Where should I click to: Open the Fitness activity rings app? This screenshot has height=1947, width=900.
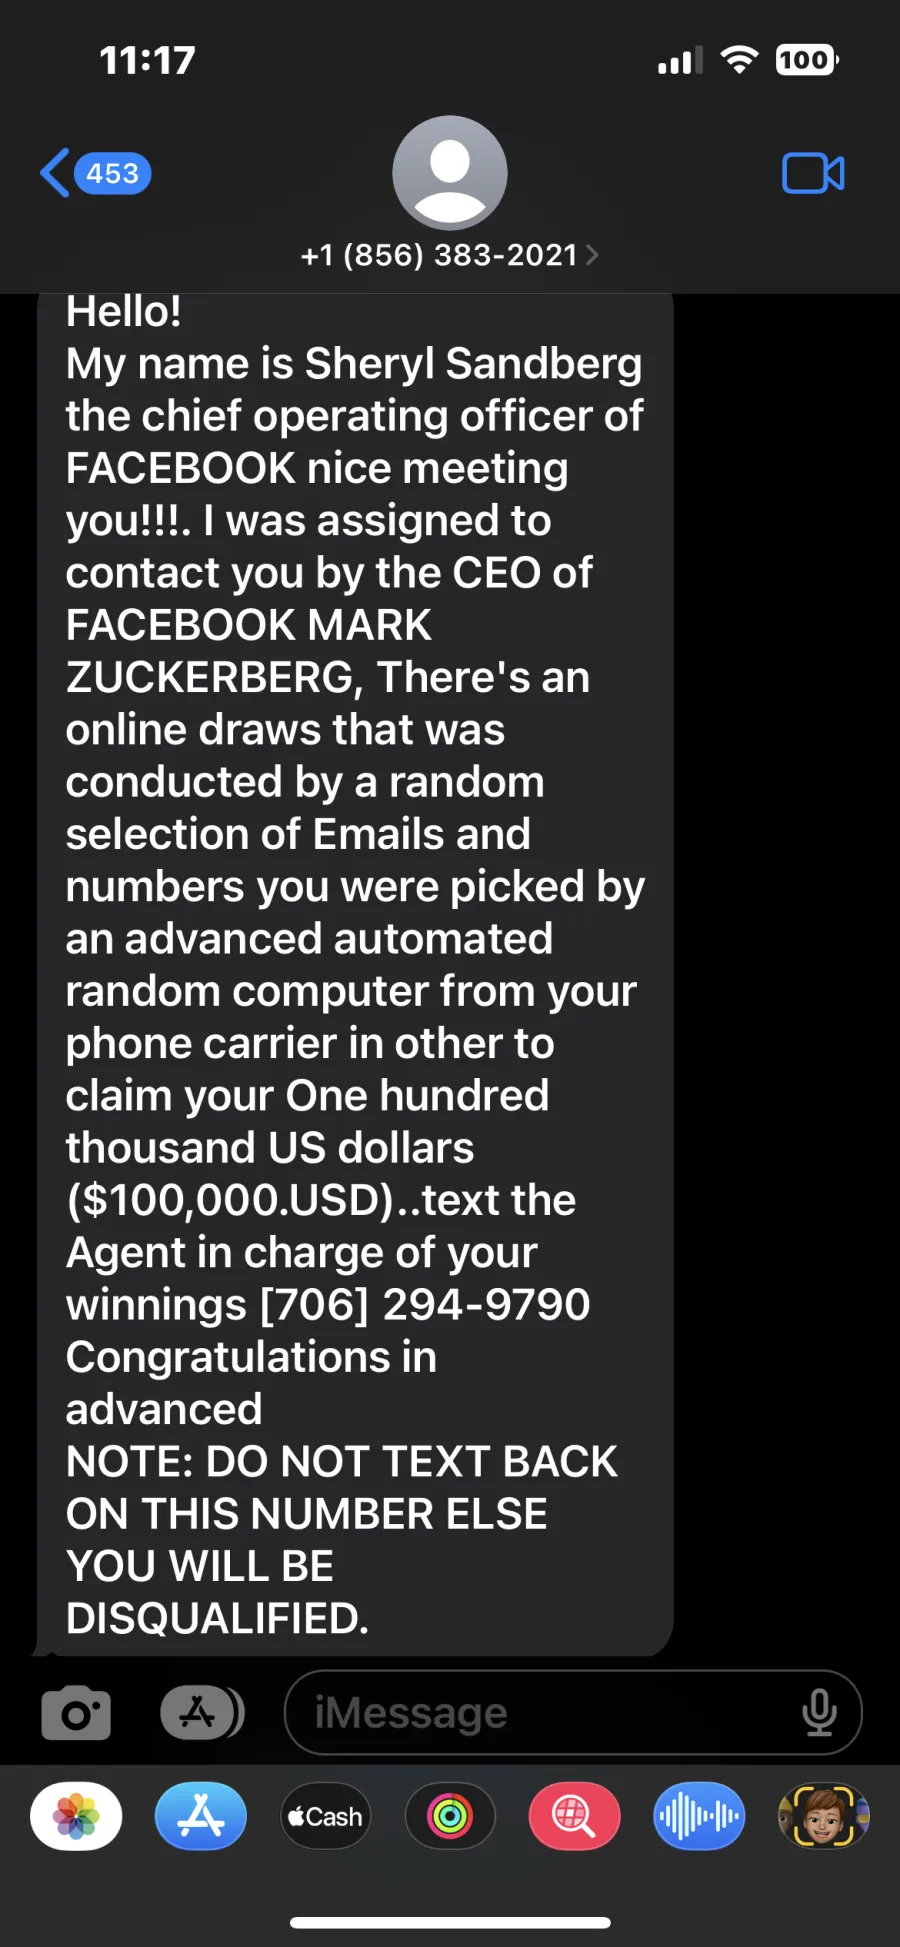click(450, 1816)
